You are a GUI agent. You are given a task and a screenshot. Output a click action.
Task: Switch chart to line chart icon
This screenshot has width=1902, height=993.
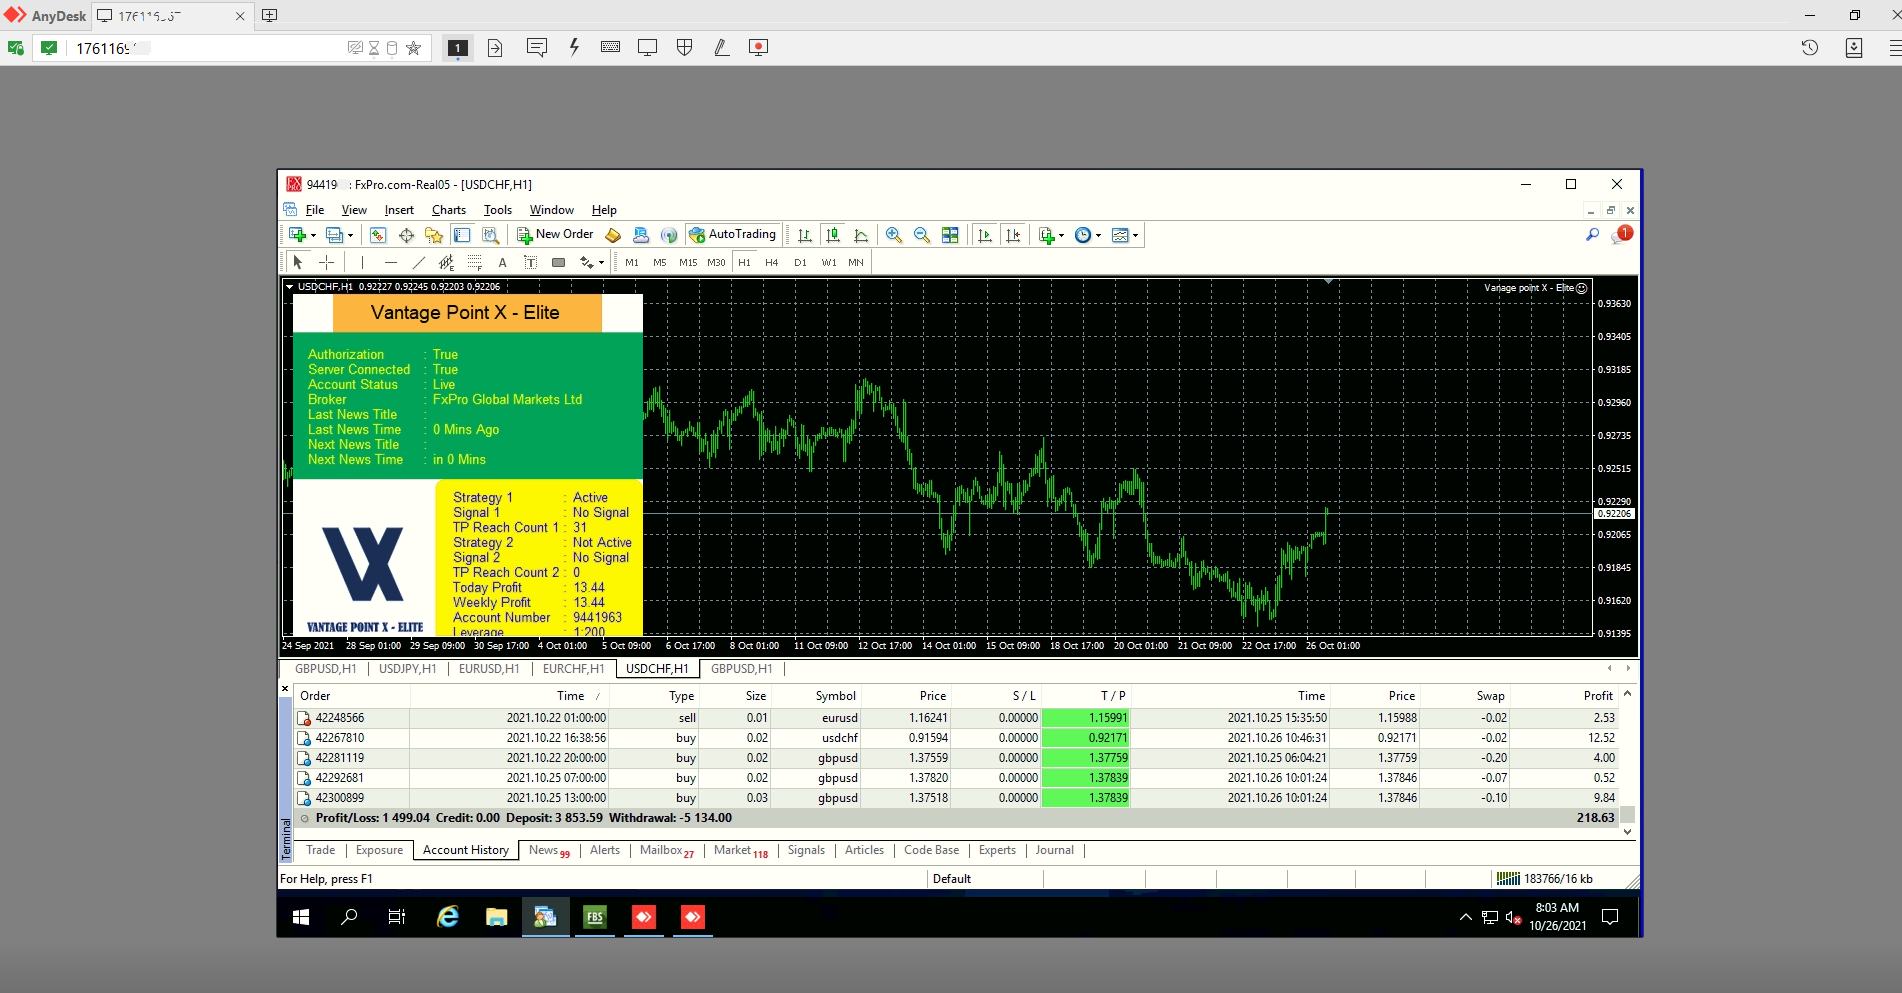point(860,235)
